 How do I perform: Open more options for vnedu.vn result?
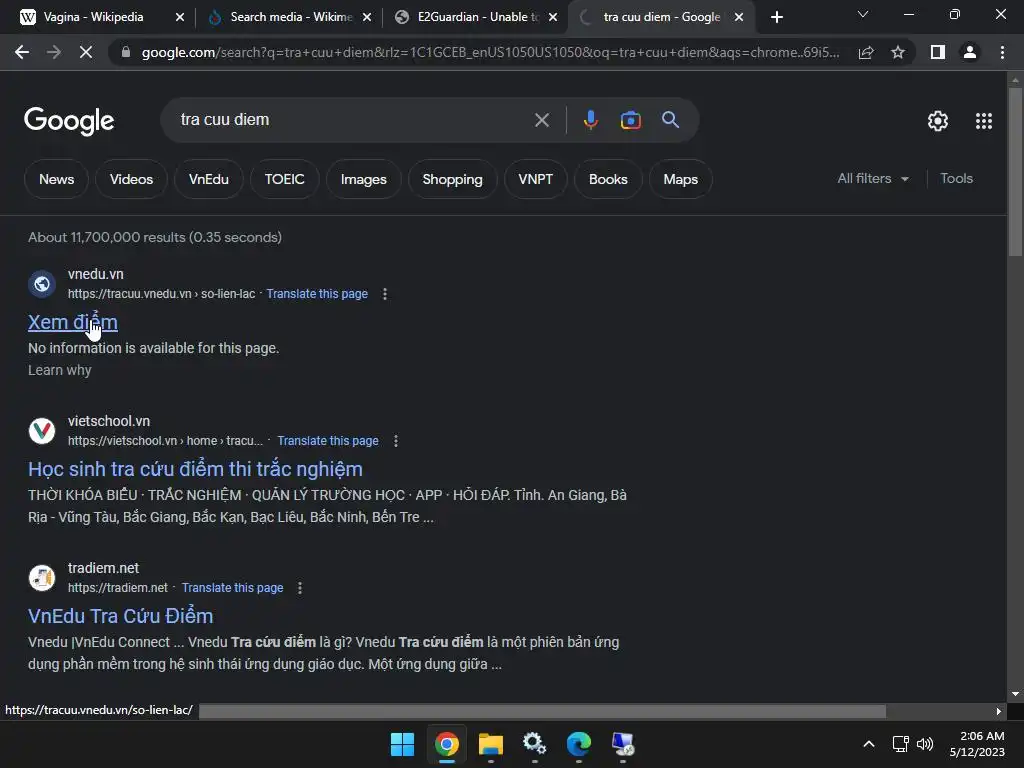pos(385,294)
